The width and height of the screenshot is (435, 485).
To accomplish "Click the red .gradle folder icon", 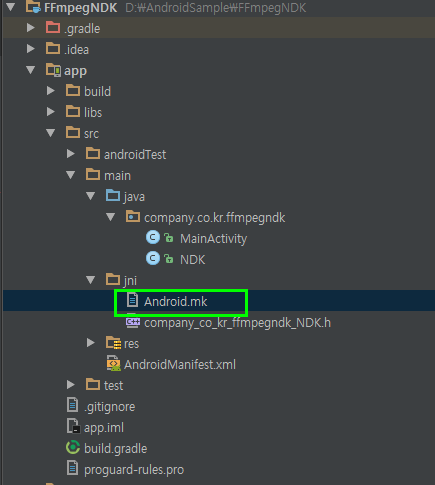I will pyautogui.click(x=53, y=27).
